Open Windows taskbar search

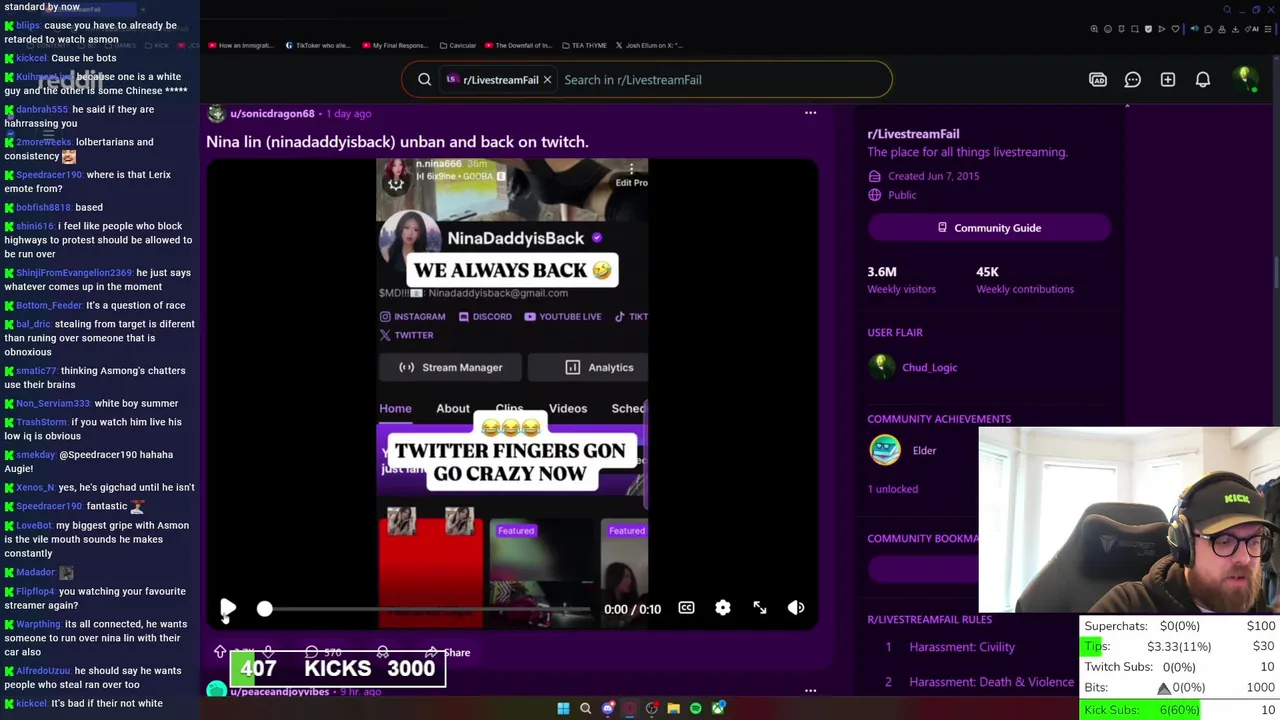(586, 708)
